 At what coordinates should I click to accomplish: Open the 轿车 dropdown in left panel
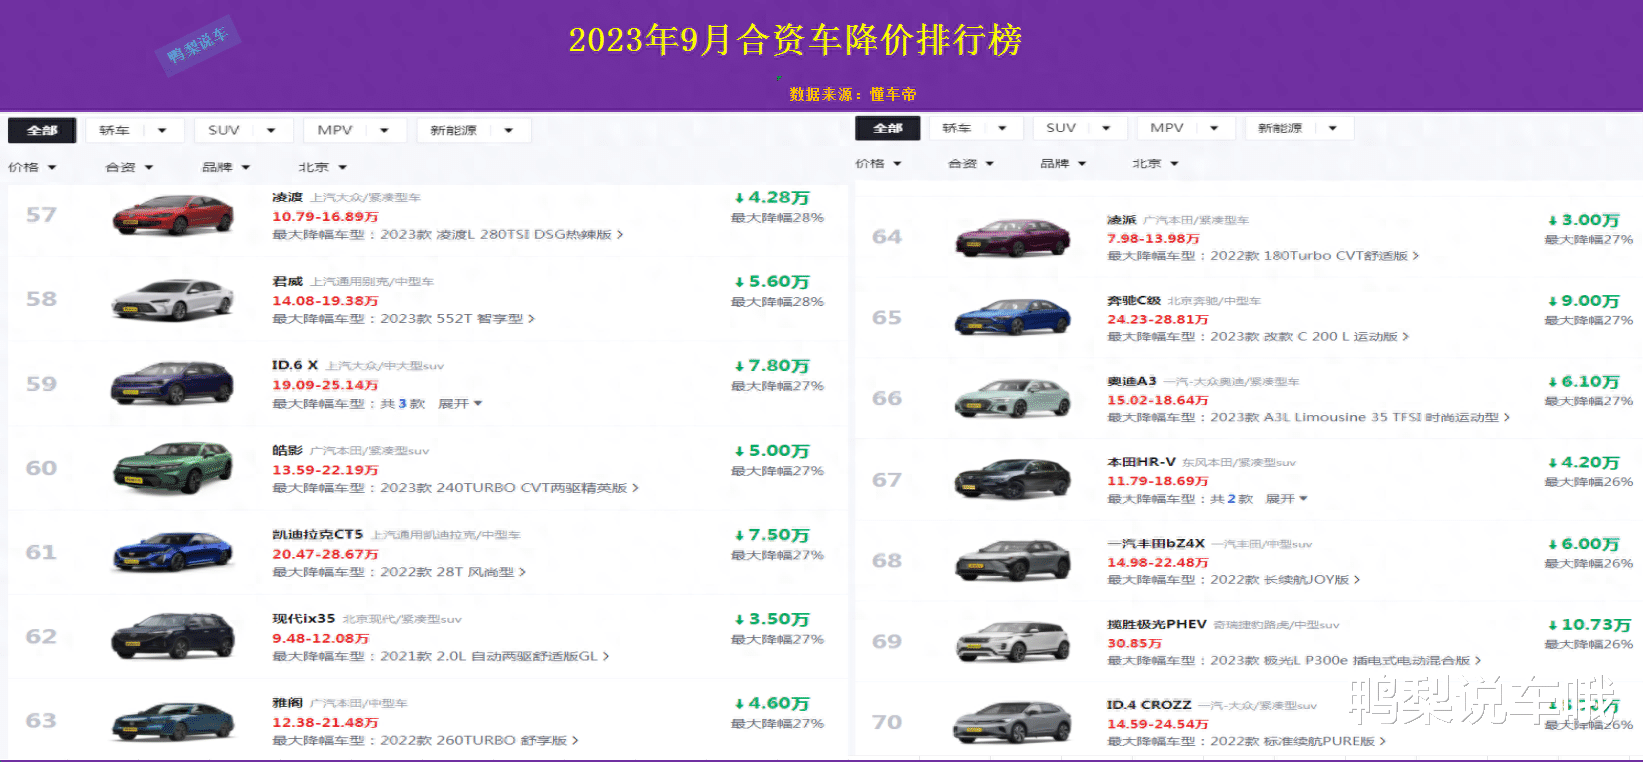click(x=134, y=130)
